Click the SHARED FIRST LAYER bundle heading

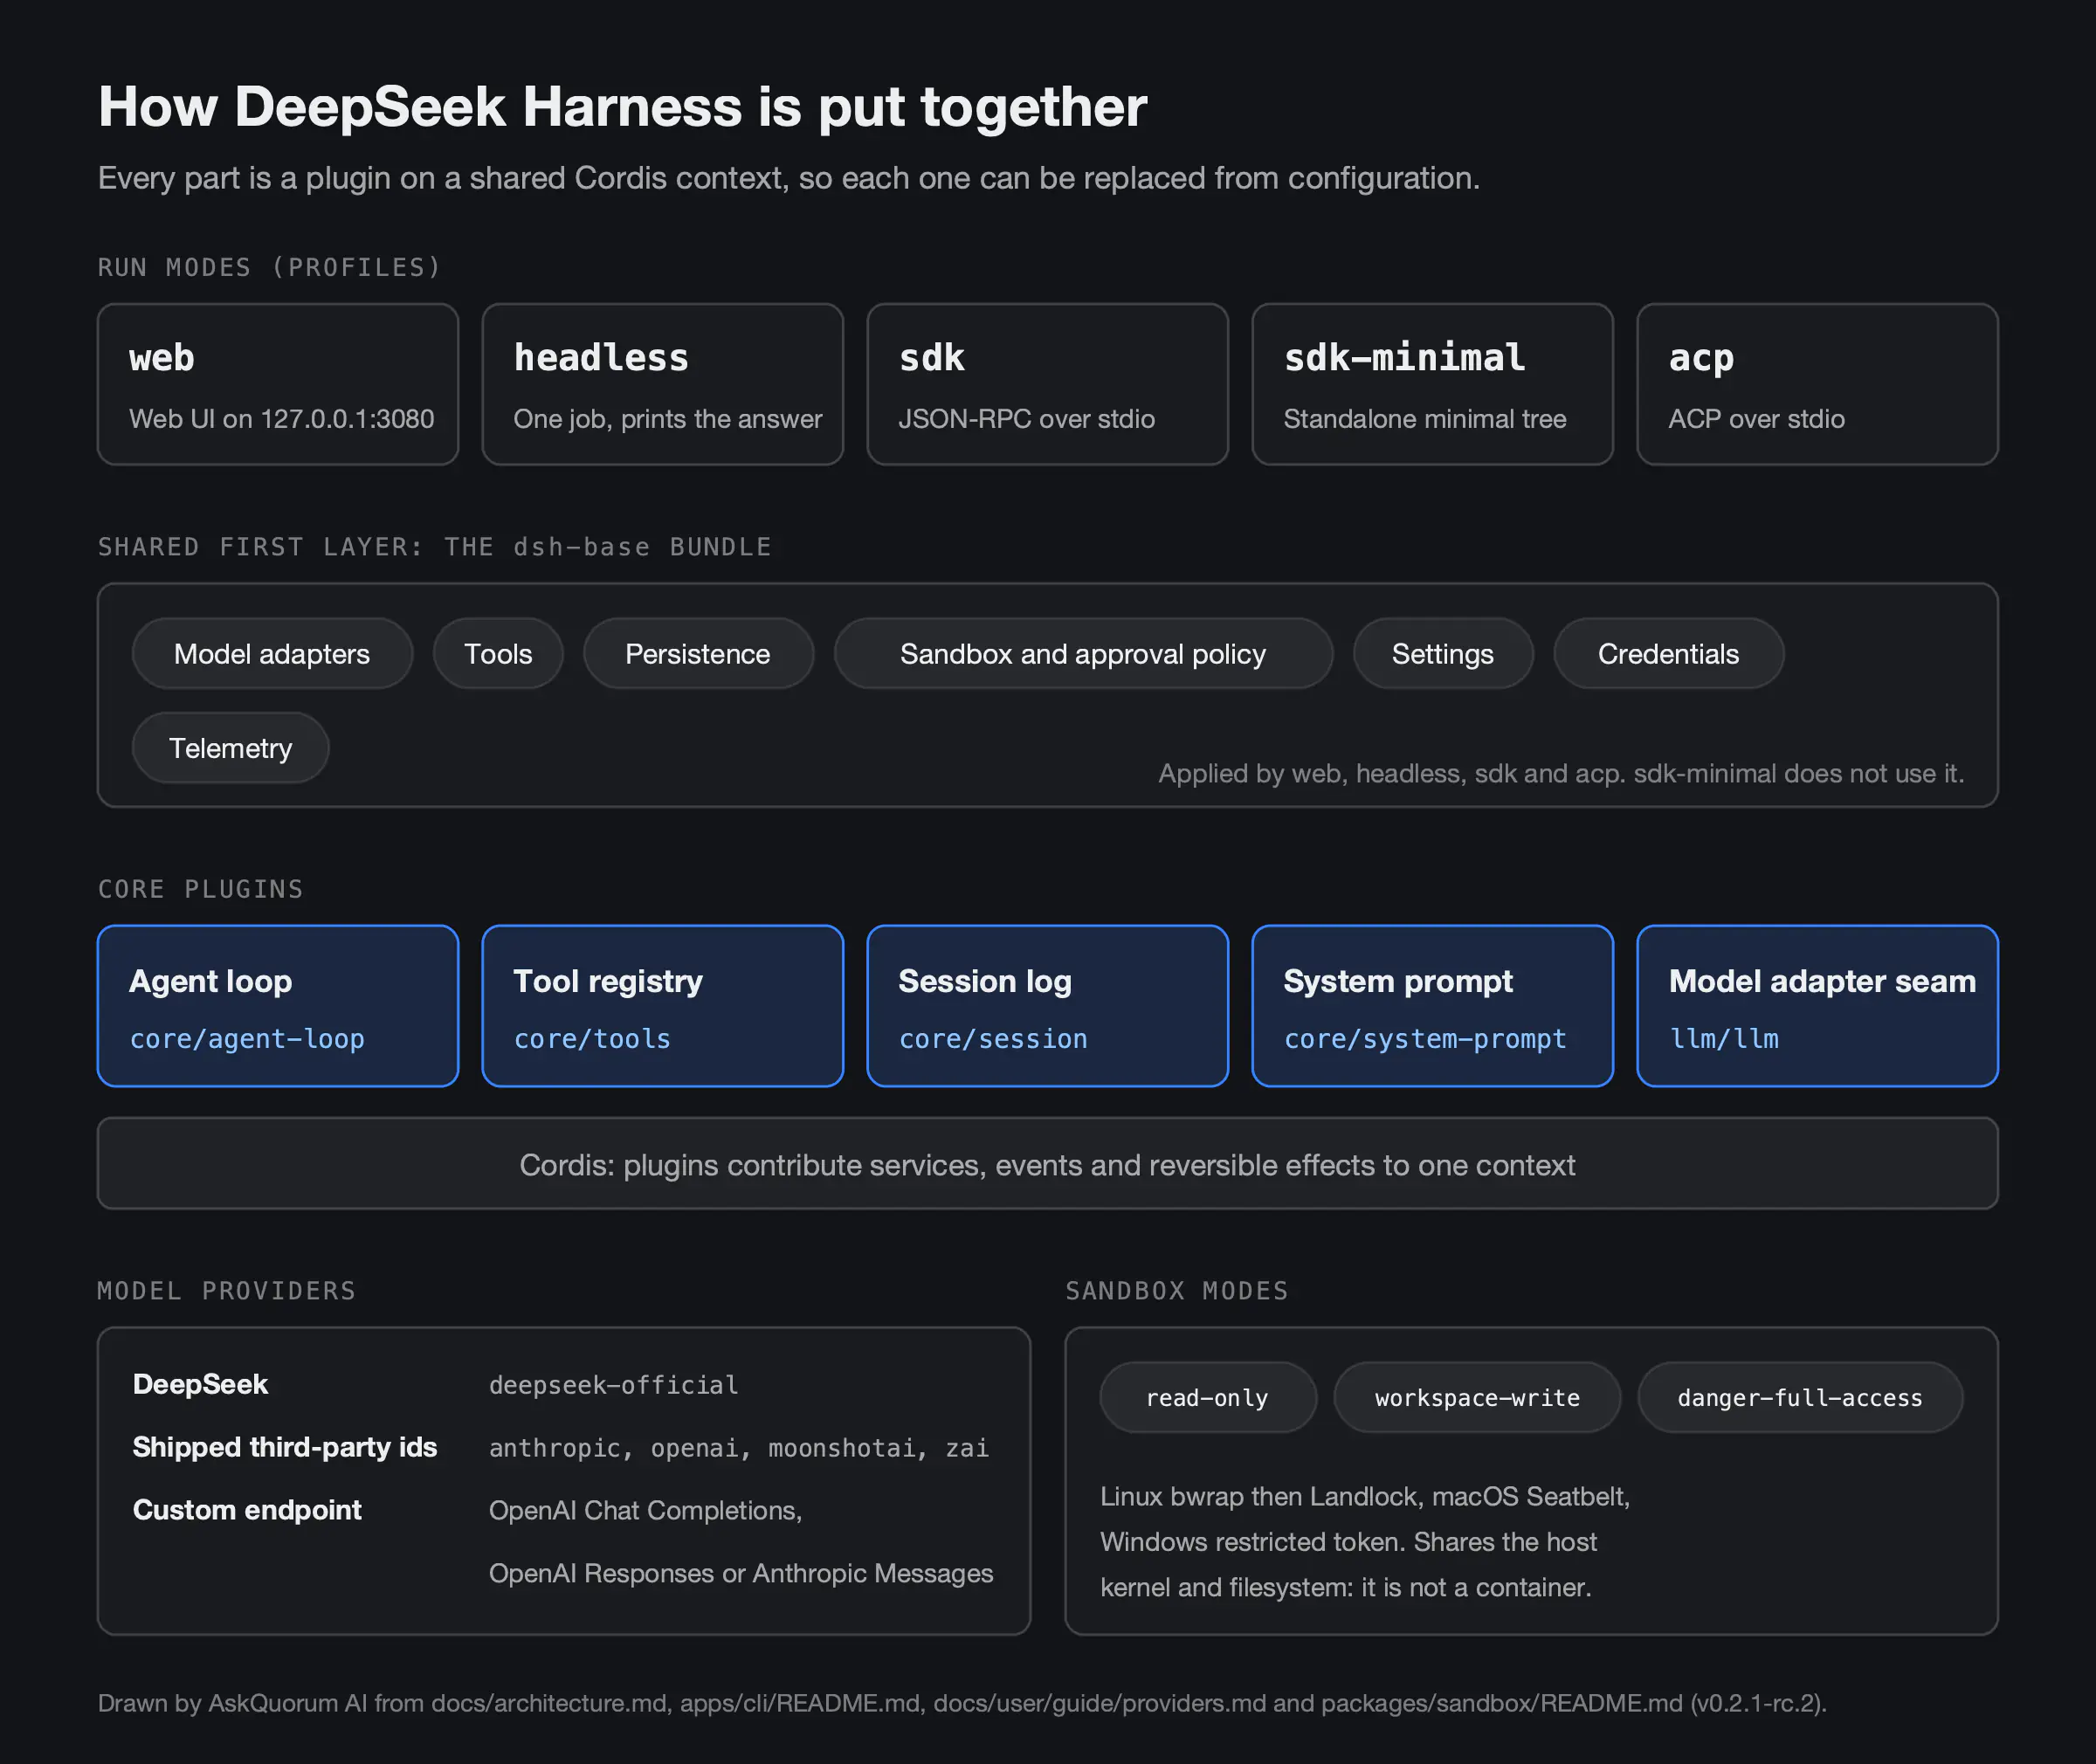tap(435, 547)
